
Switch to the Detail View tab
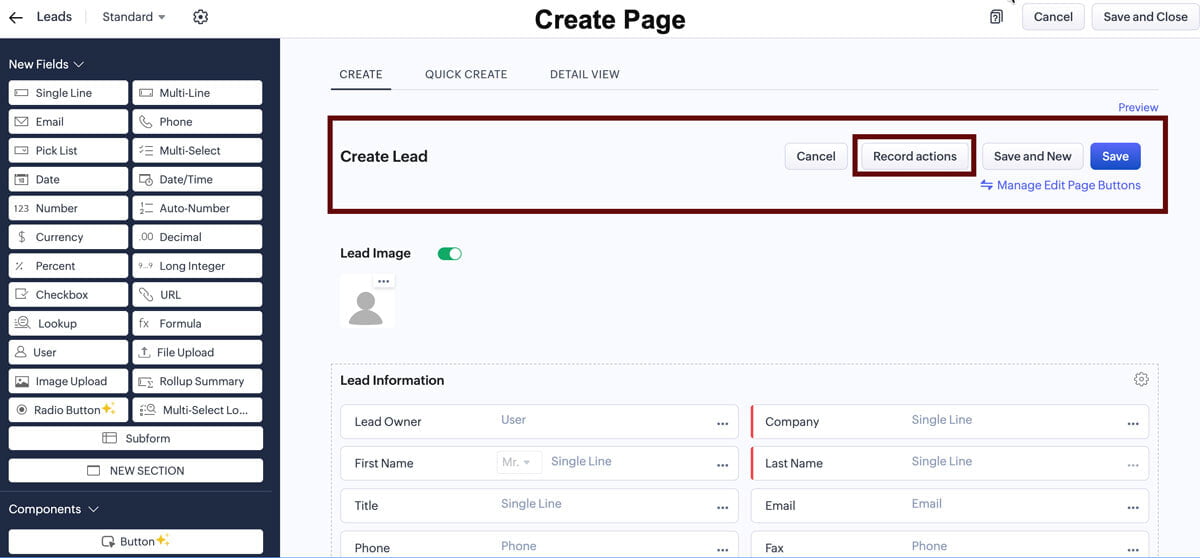[x=585, y=74]
